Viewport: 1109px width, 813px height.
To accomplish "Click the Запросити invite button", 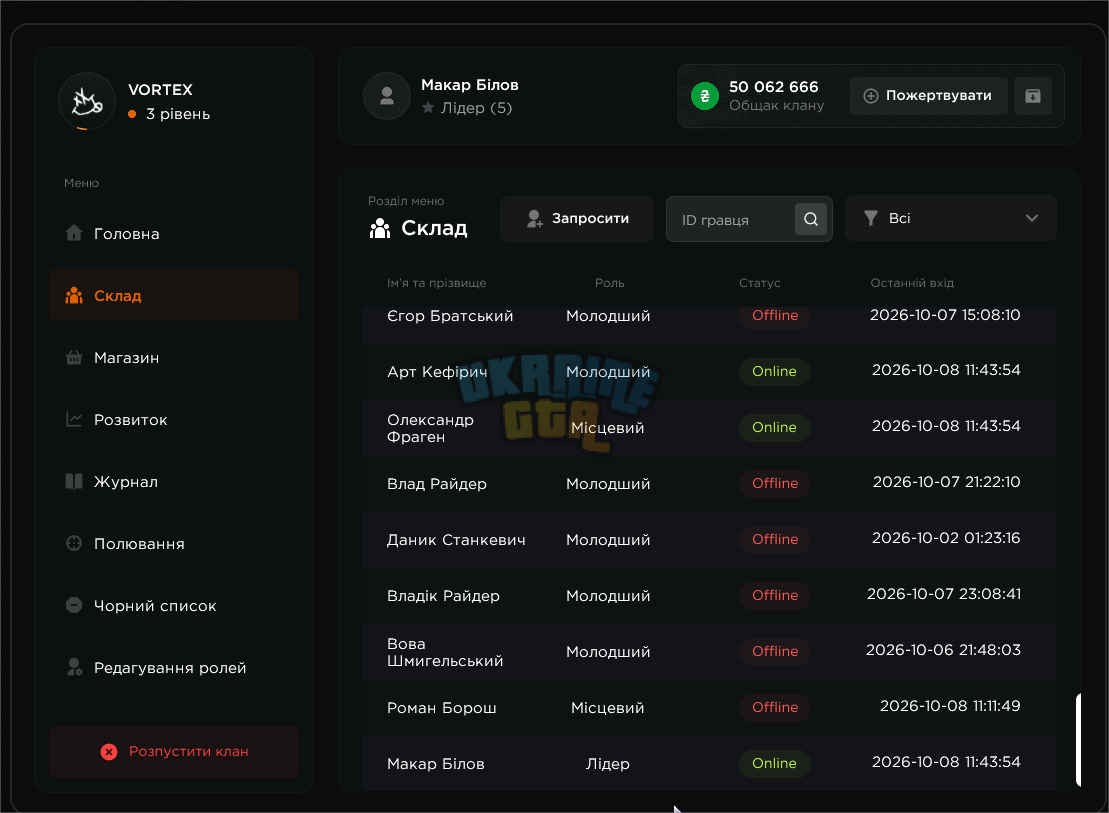I will click(576, 219).
